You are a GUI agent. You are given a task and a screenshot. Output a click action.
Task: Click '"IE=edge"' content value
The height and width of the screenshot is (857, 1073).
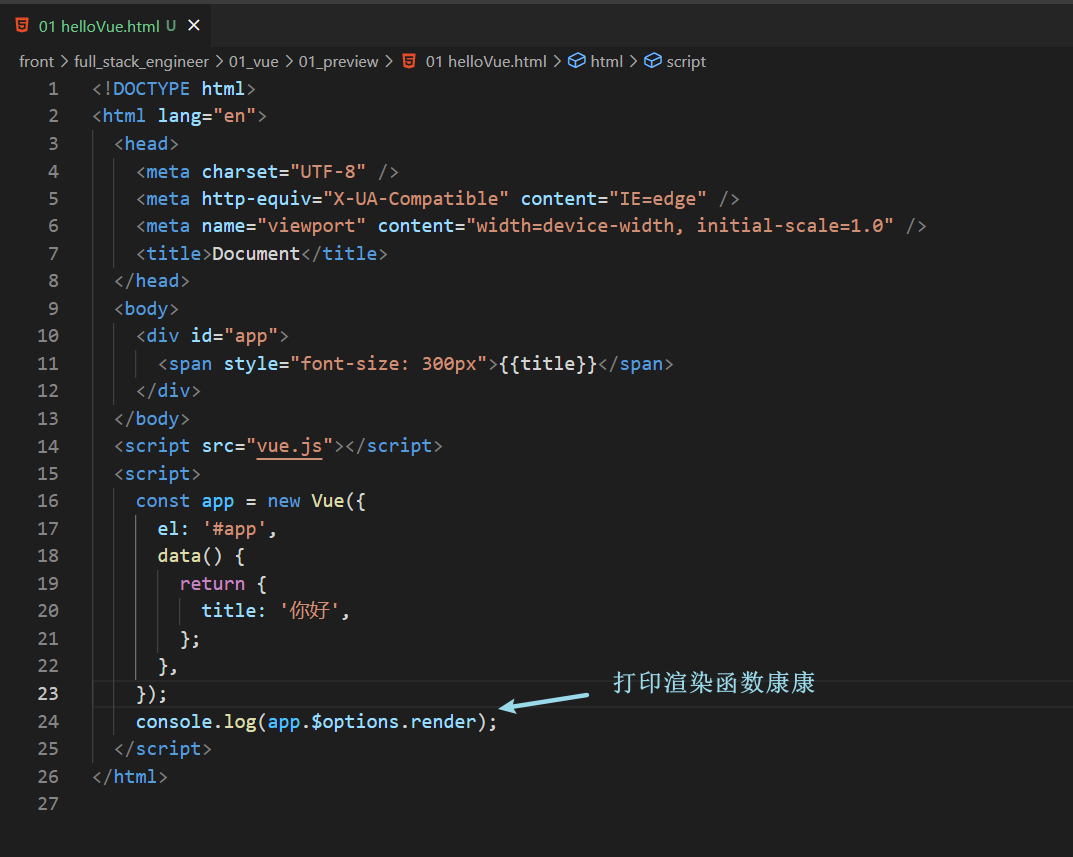click(657, 199)
